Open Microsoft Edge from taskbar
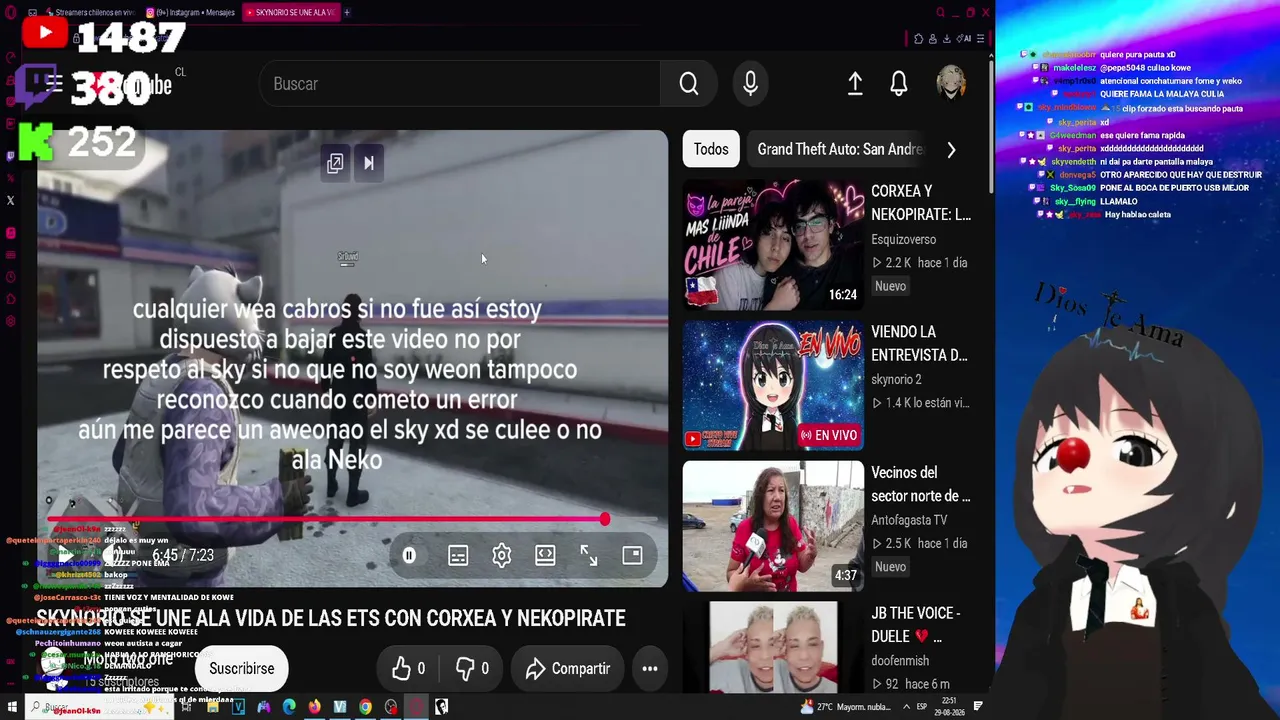The width and height of the screenshot is (1280, 720). tap(289, 707)
